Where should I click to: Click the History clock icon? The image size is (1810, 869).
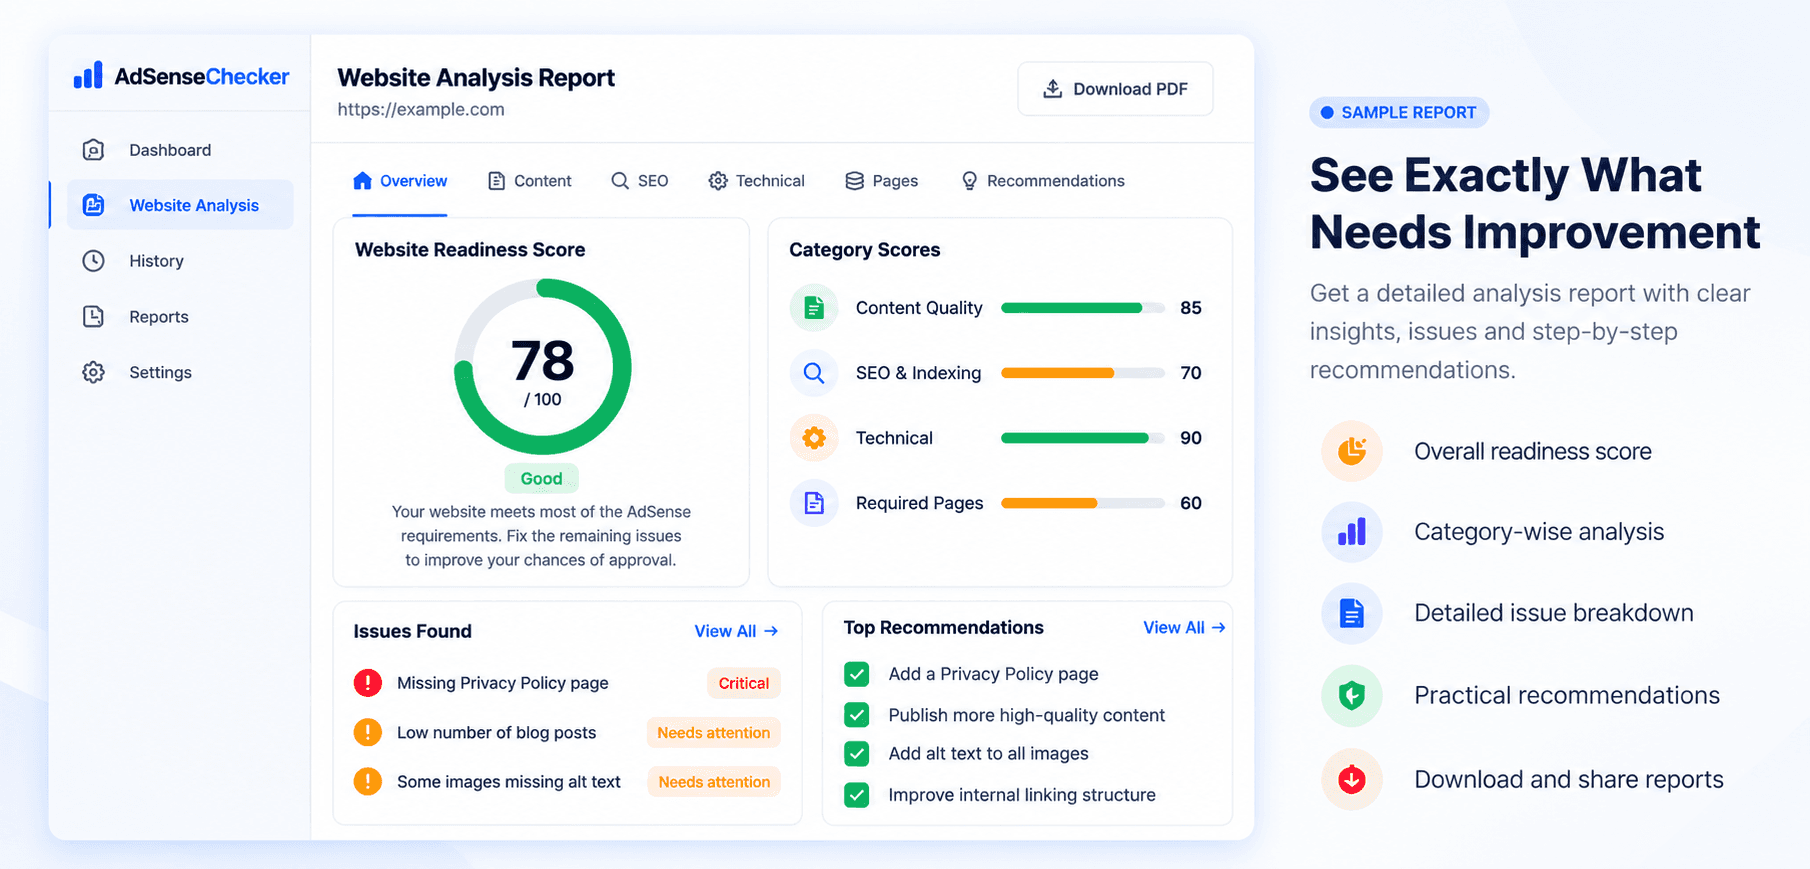coord(93,261)
